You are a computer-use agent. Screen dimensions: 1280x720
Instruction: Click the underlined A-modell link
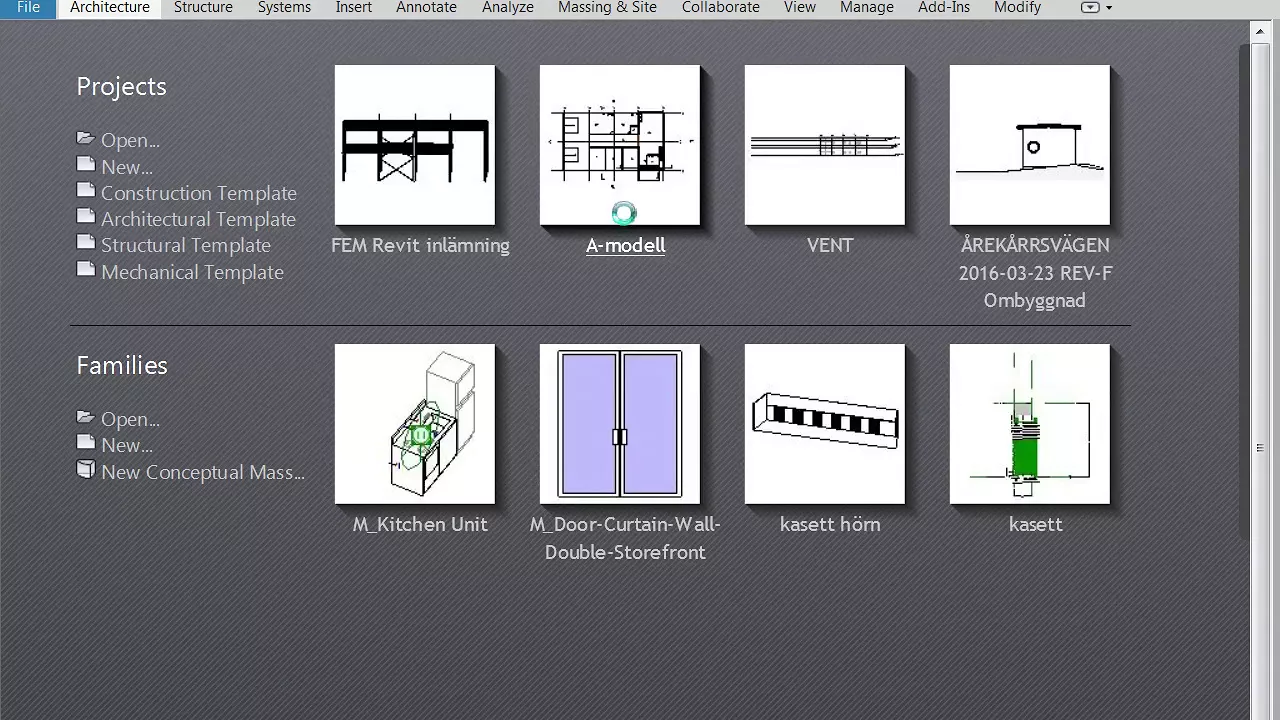[625, 245]
